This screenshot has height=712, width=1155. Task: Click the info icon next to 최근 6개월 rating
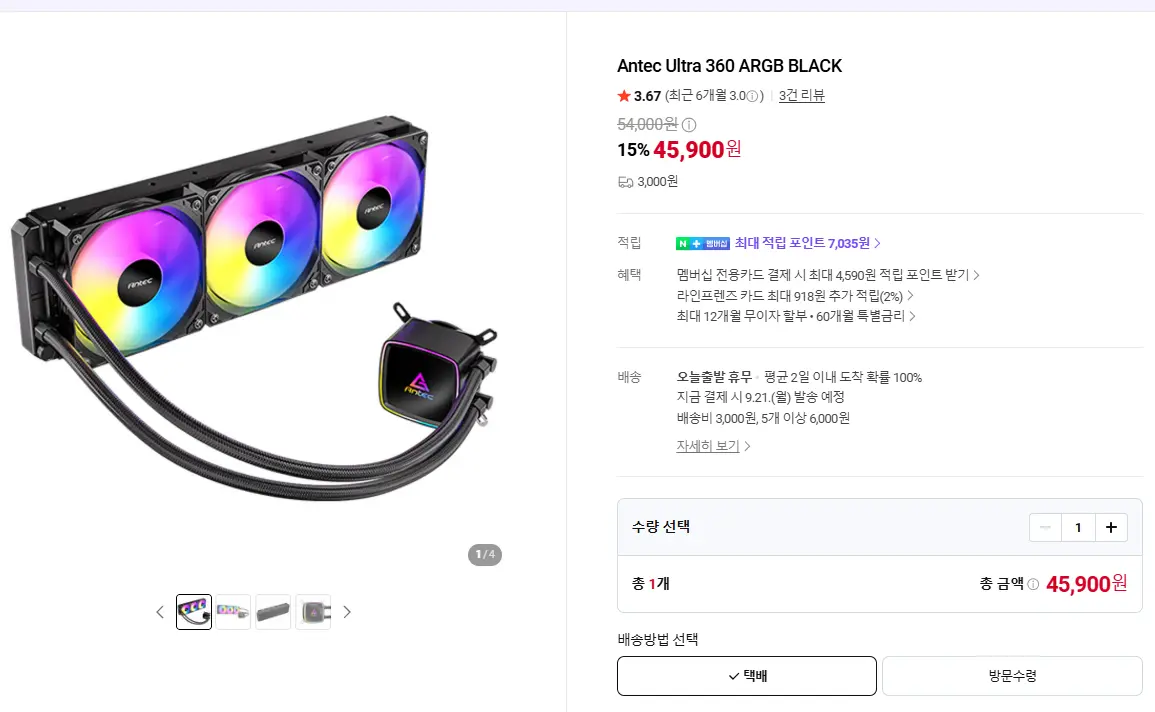752,96
